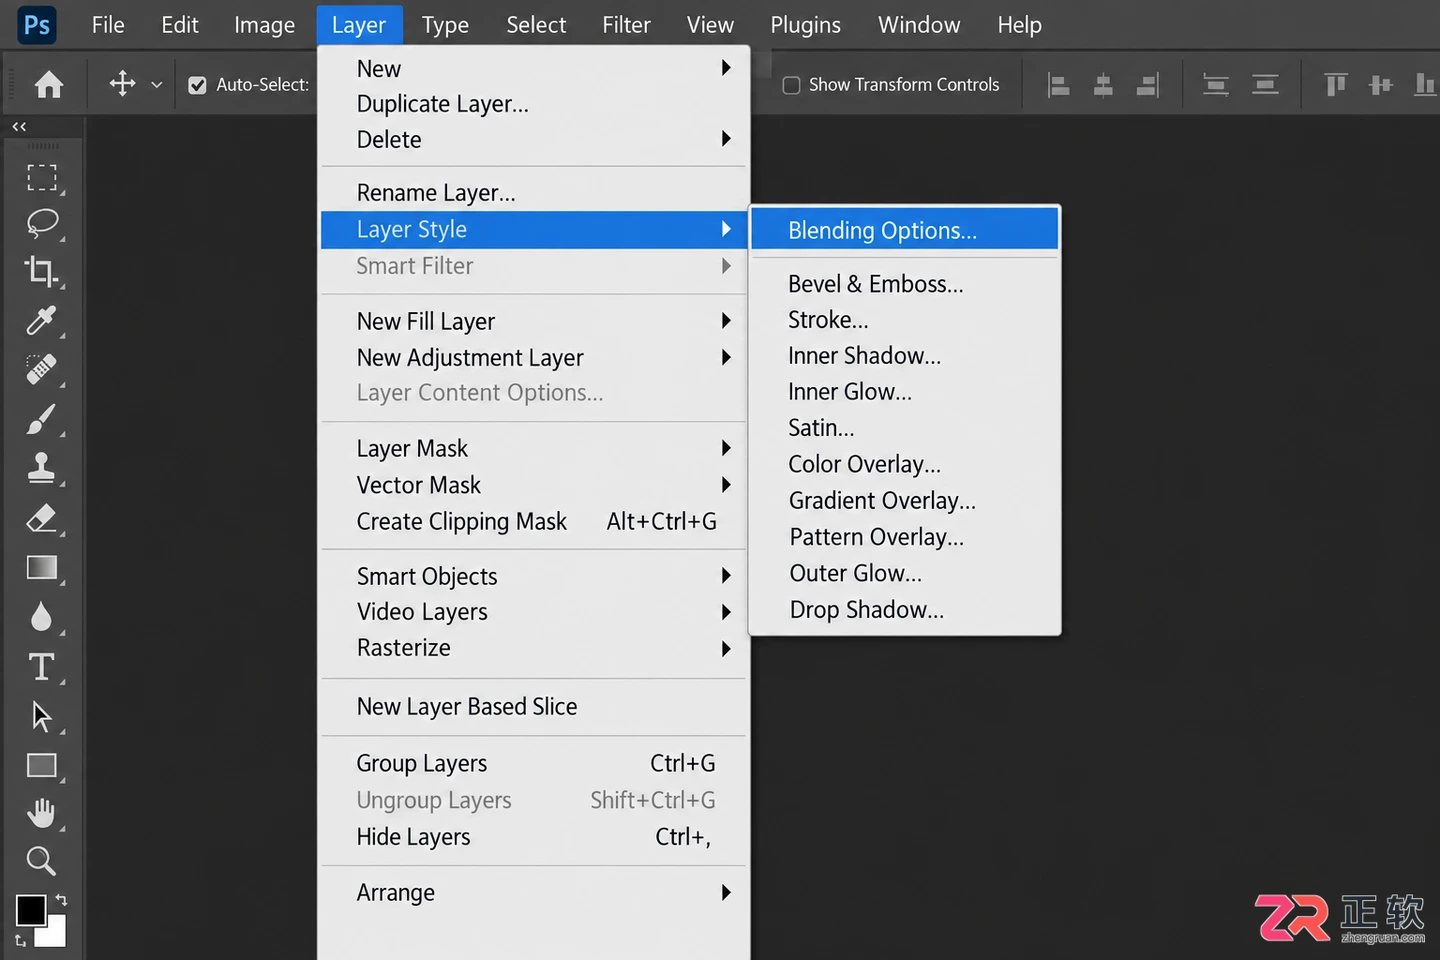Image resolution: width=1440 pixels, height=960 pixels.
Task: Open the foreground color picker swatch
Action: [31, 910]
